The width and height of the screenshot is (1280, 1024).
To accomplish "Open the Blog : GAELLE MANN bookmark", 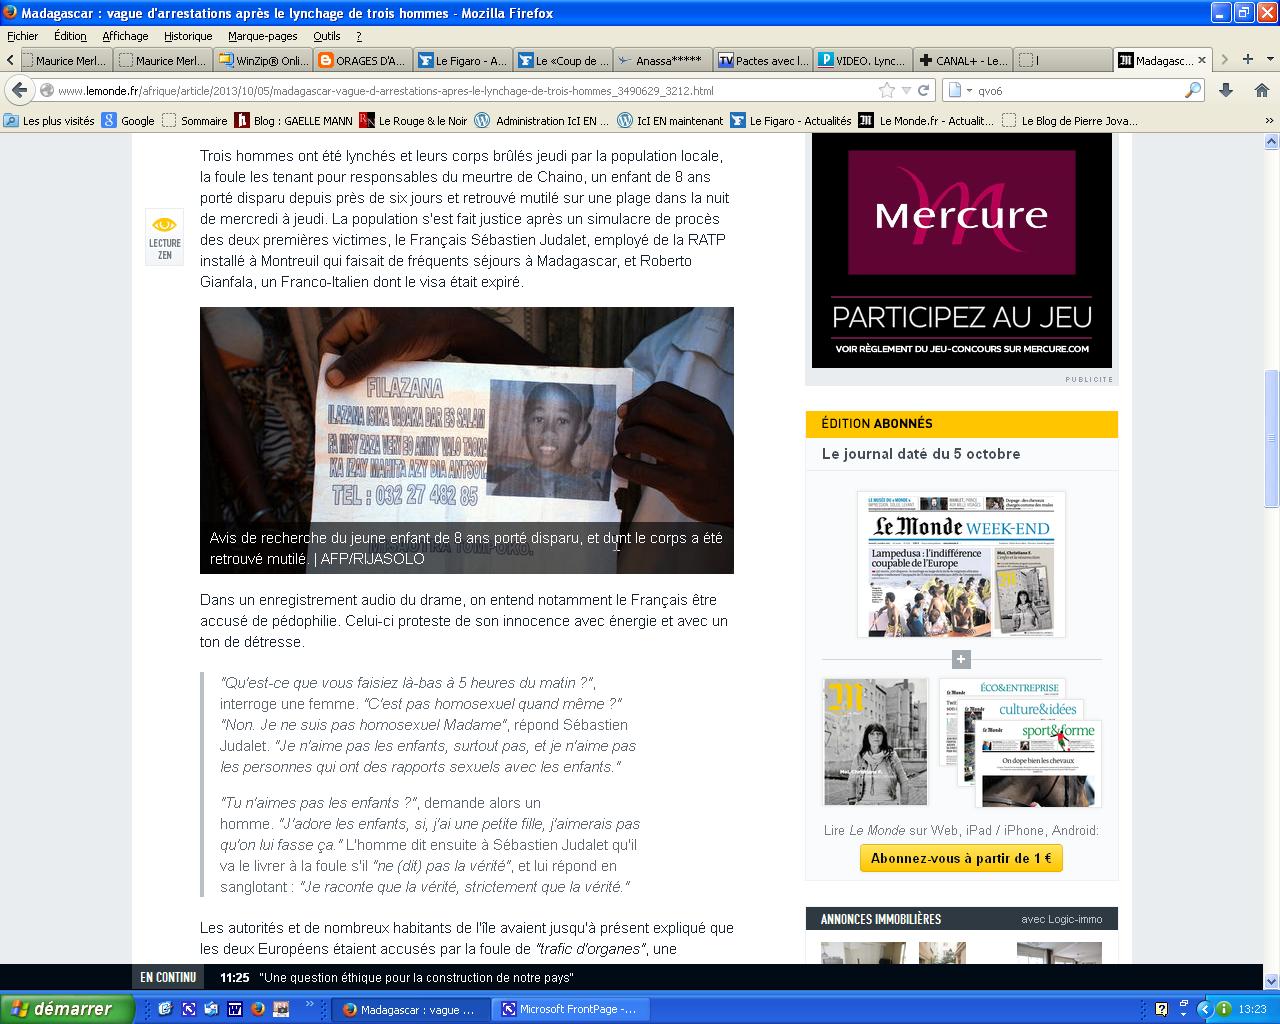I will [x=294, y=120].
